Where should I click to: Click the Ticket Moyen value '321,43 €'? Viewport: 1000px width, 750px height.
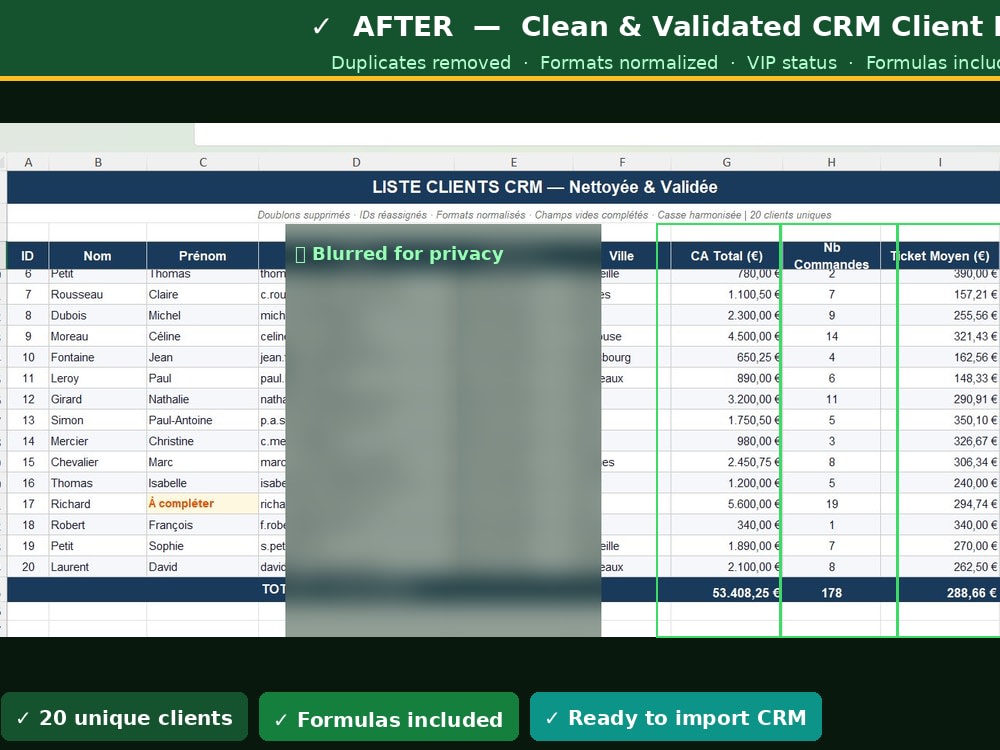940,337
